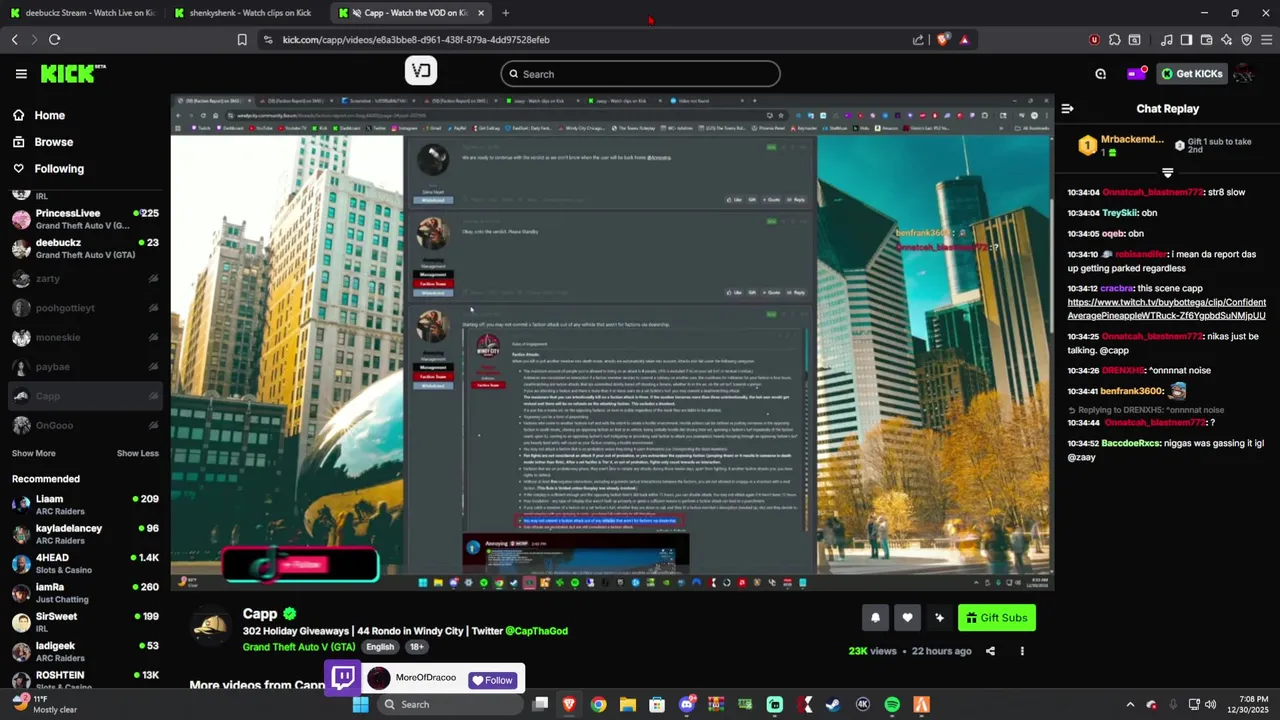This screenshot has height=720, width=1280.
Task: Open recommended channel SirSweet
Action: point(85,622)
